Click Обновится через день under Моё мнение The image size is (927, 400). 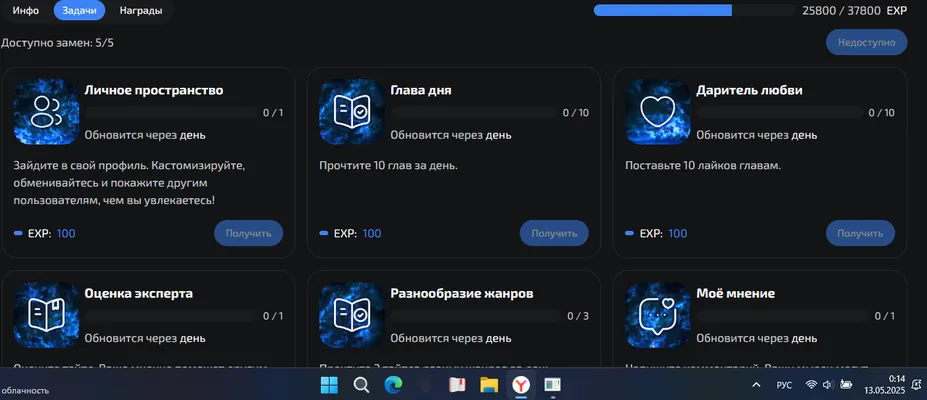coord(757,339)
